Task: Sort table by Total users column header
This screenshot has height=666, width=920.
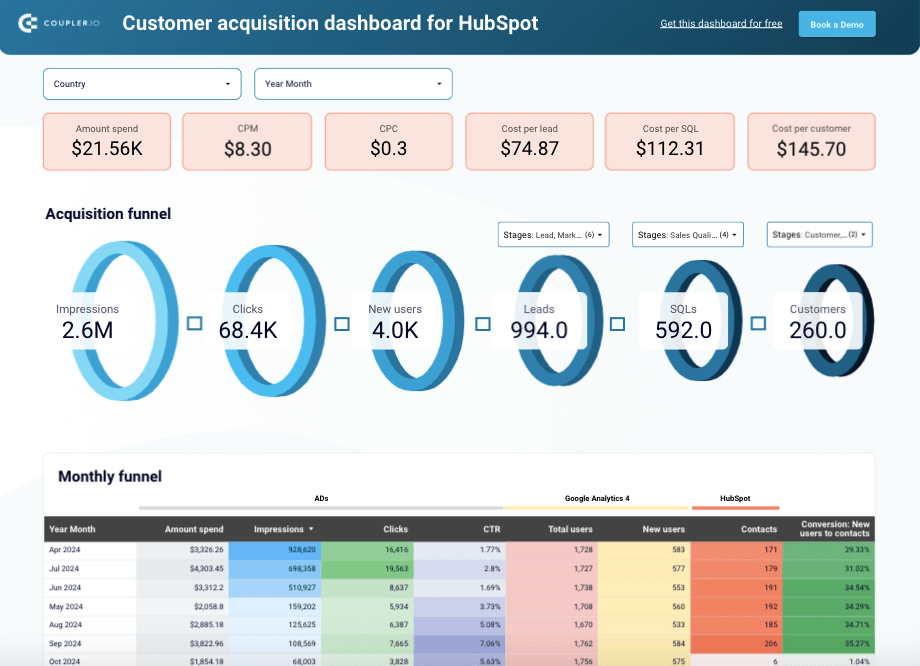Action: (x=570, y=529)
